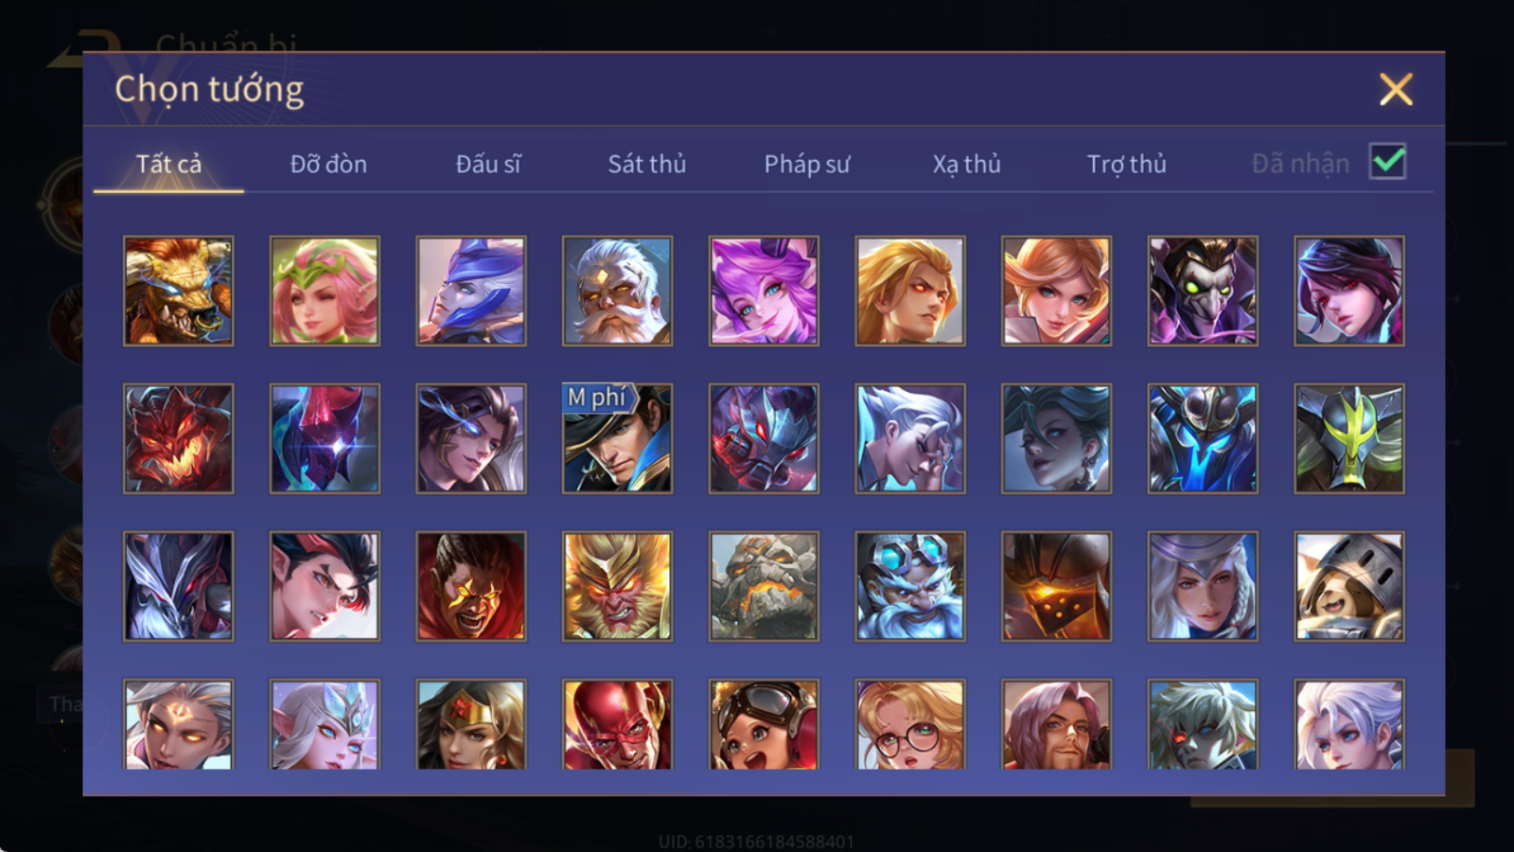Open the Sát thủ tab

tap(647, 164)
